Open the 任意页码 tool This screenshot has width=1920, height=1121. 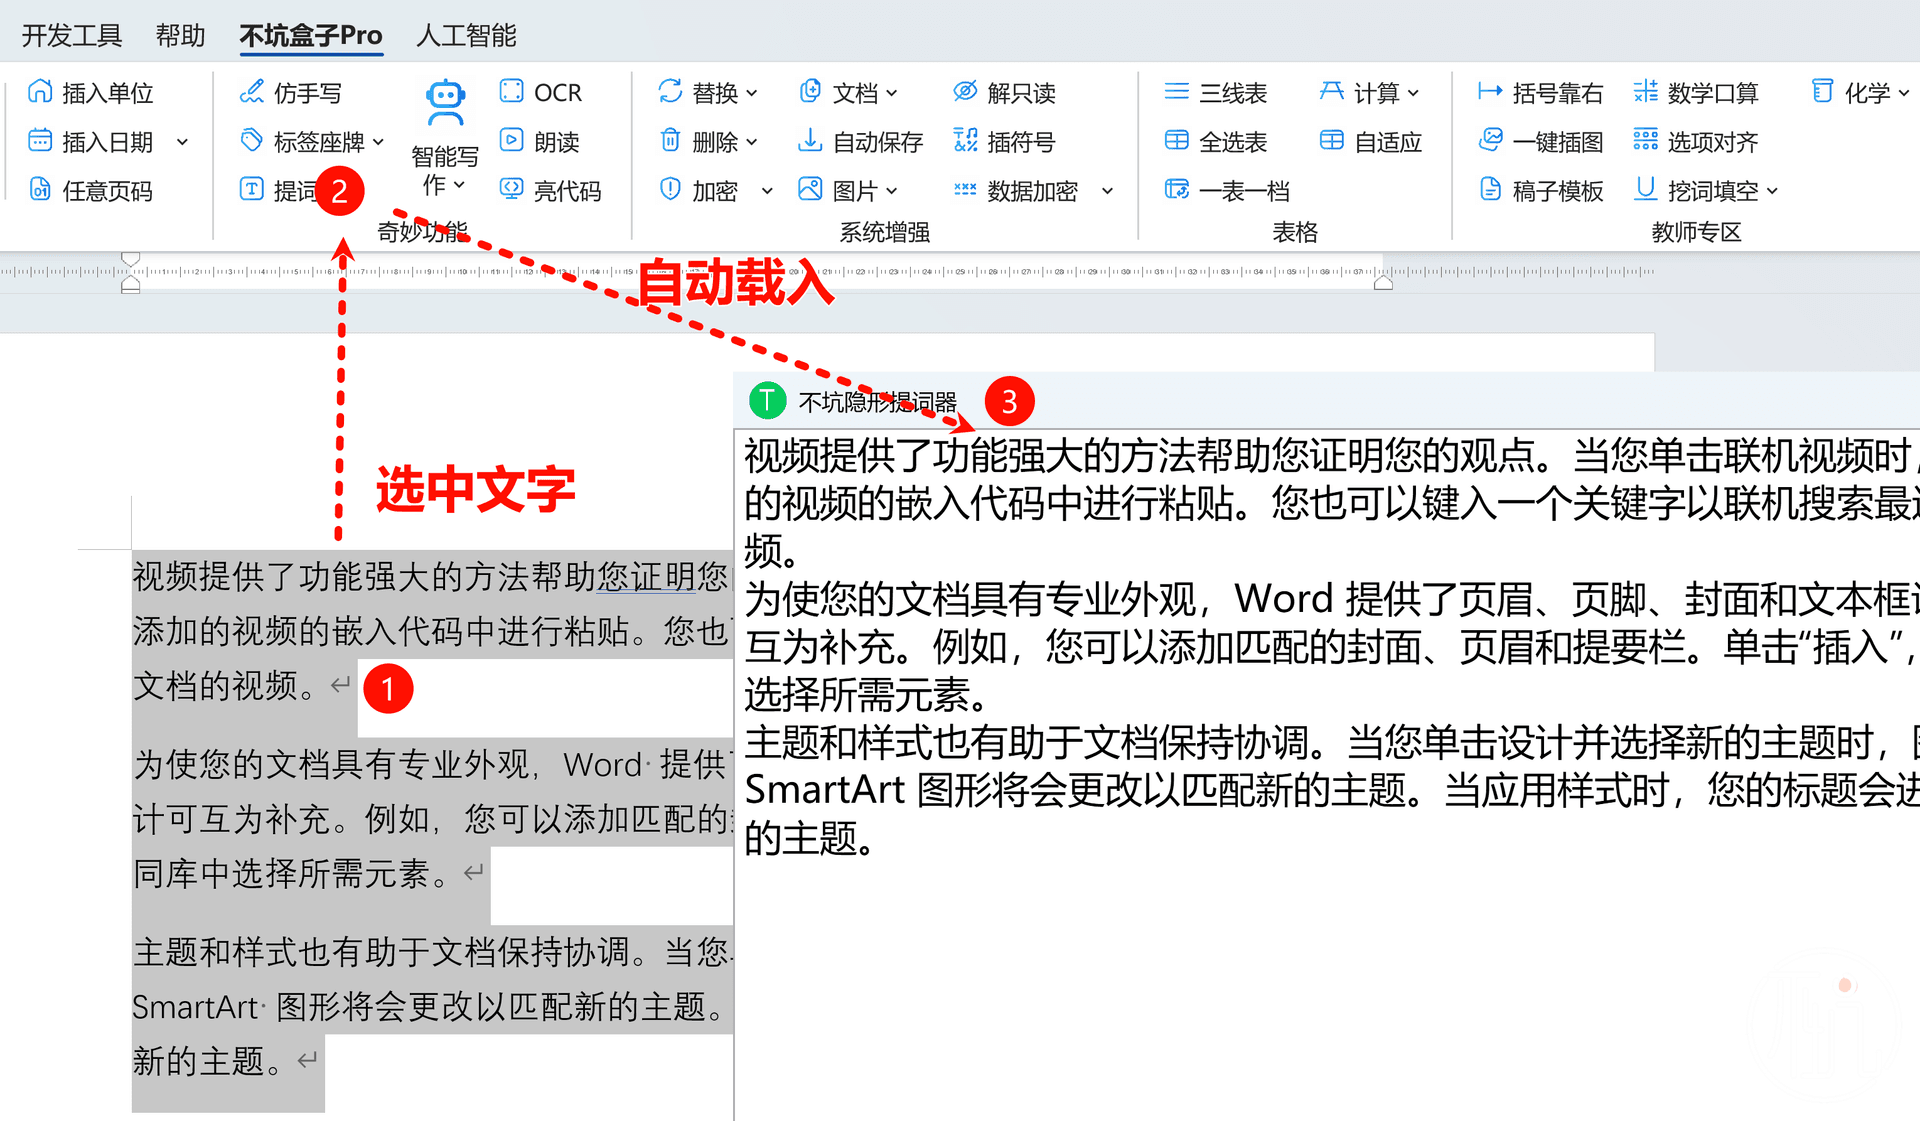pyautogui.click(x=90, y=190)
